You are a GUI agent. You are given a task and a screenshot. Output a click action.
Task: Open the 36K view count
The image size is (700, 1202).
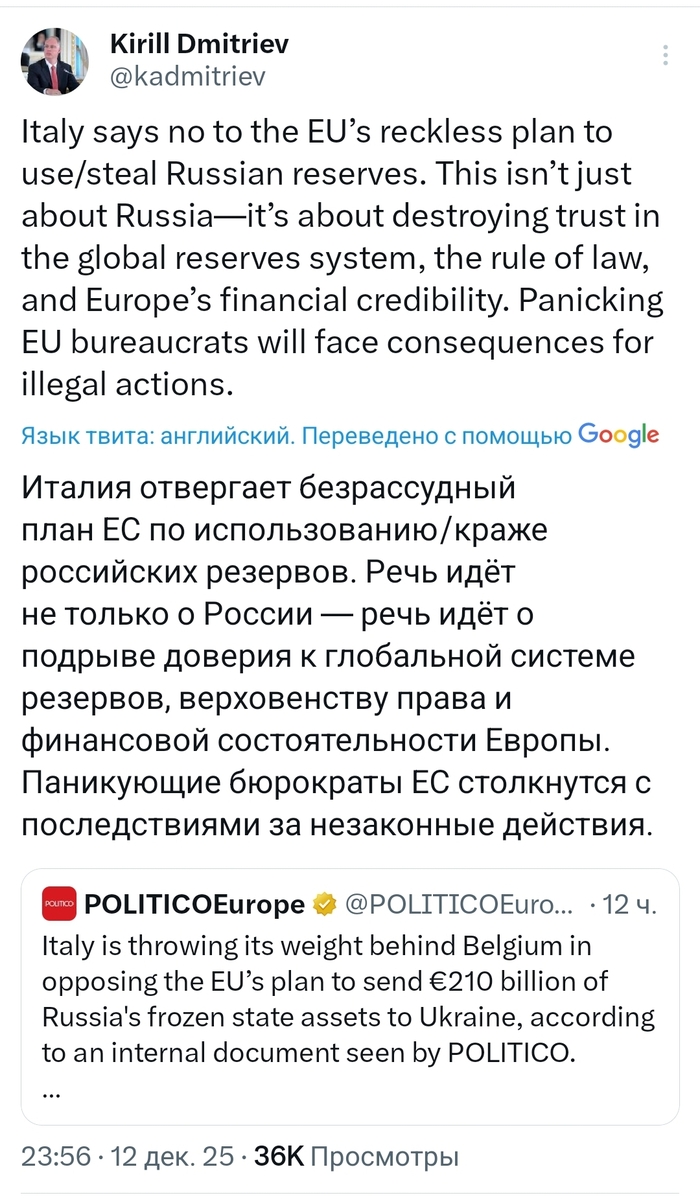point(279,1158)
